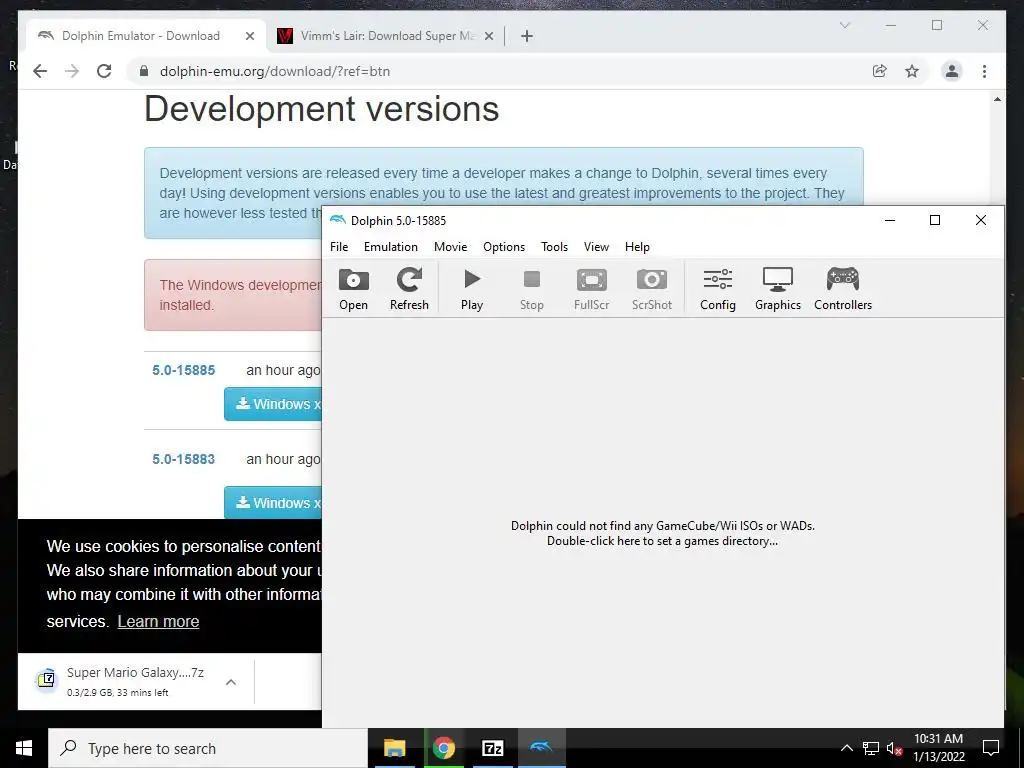The image size is (1024, 768).
Task: Open the File menu in Dolphin
Action: click(x=339, y=247)
